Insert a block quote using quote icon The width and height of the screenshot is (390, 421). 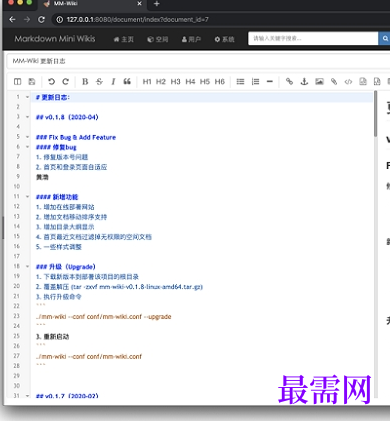(x=127, y=82)
